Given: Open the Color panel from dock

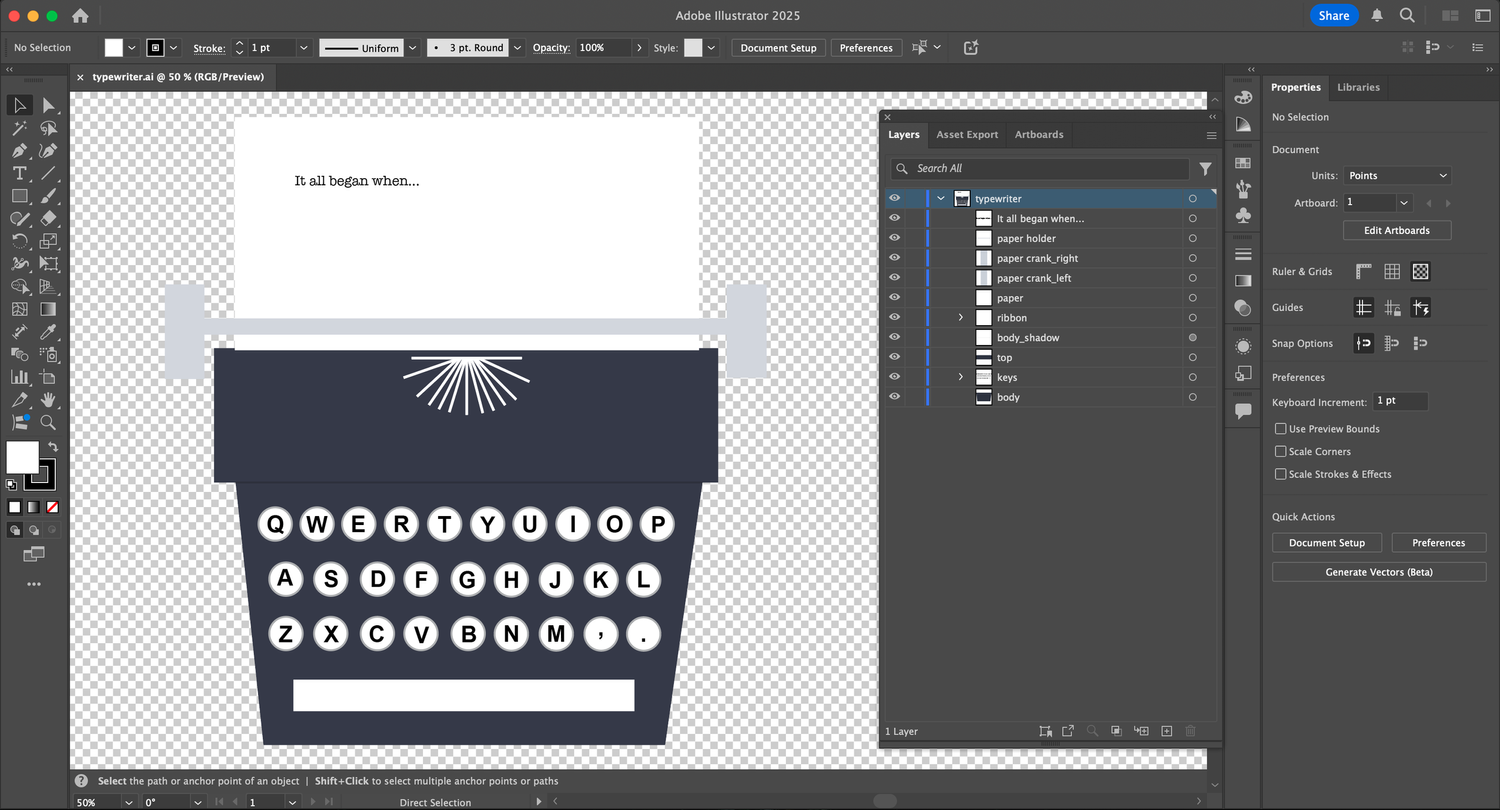Looking at the screenshot, I should click(1243, 98).
